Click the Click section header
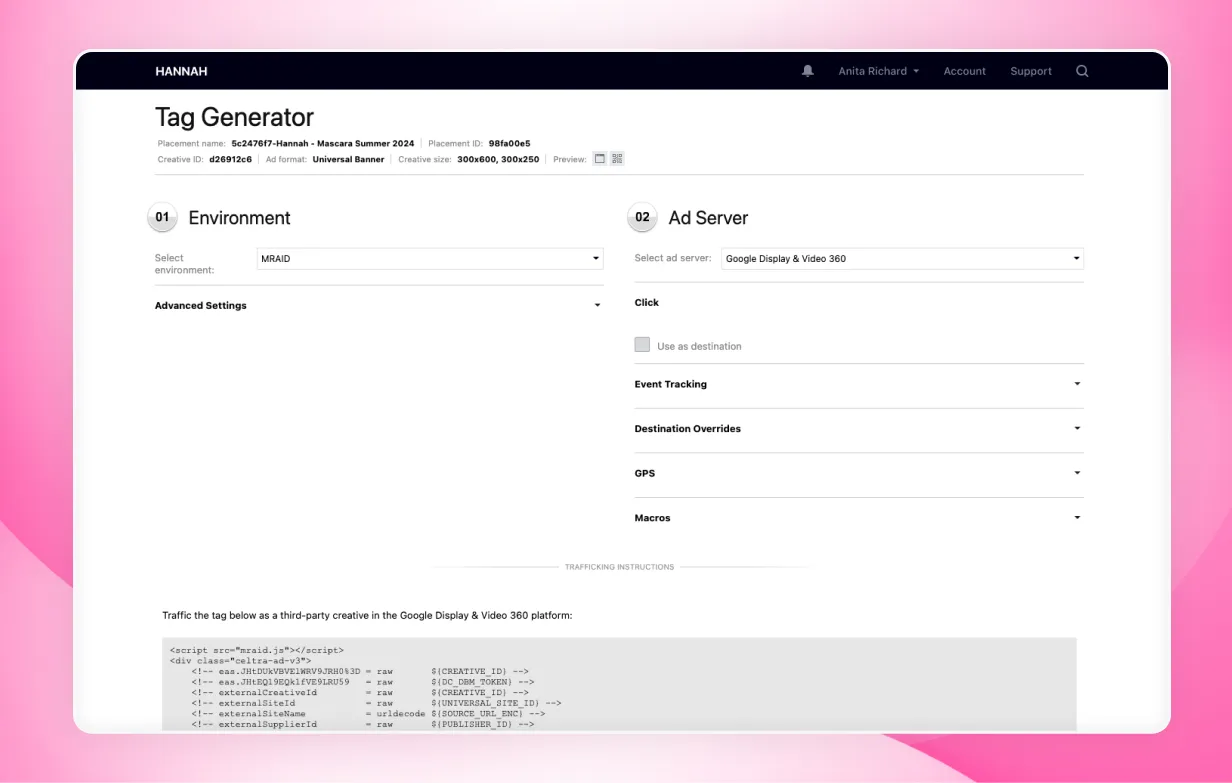1232x783 pixels. tap(647, 302)
